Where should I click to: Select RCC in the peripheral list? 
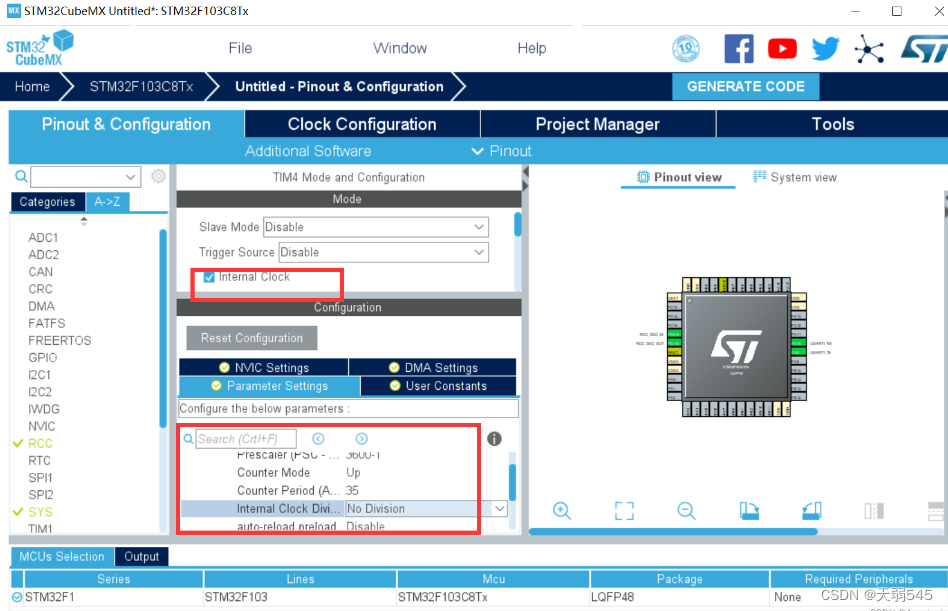(40, 444)
